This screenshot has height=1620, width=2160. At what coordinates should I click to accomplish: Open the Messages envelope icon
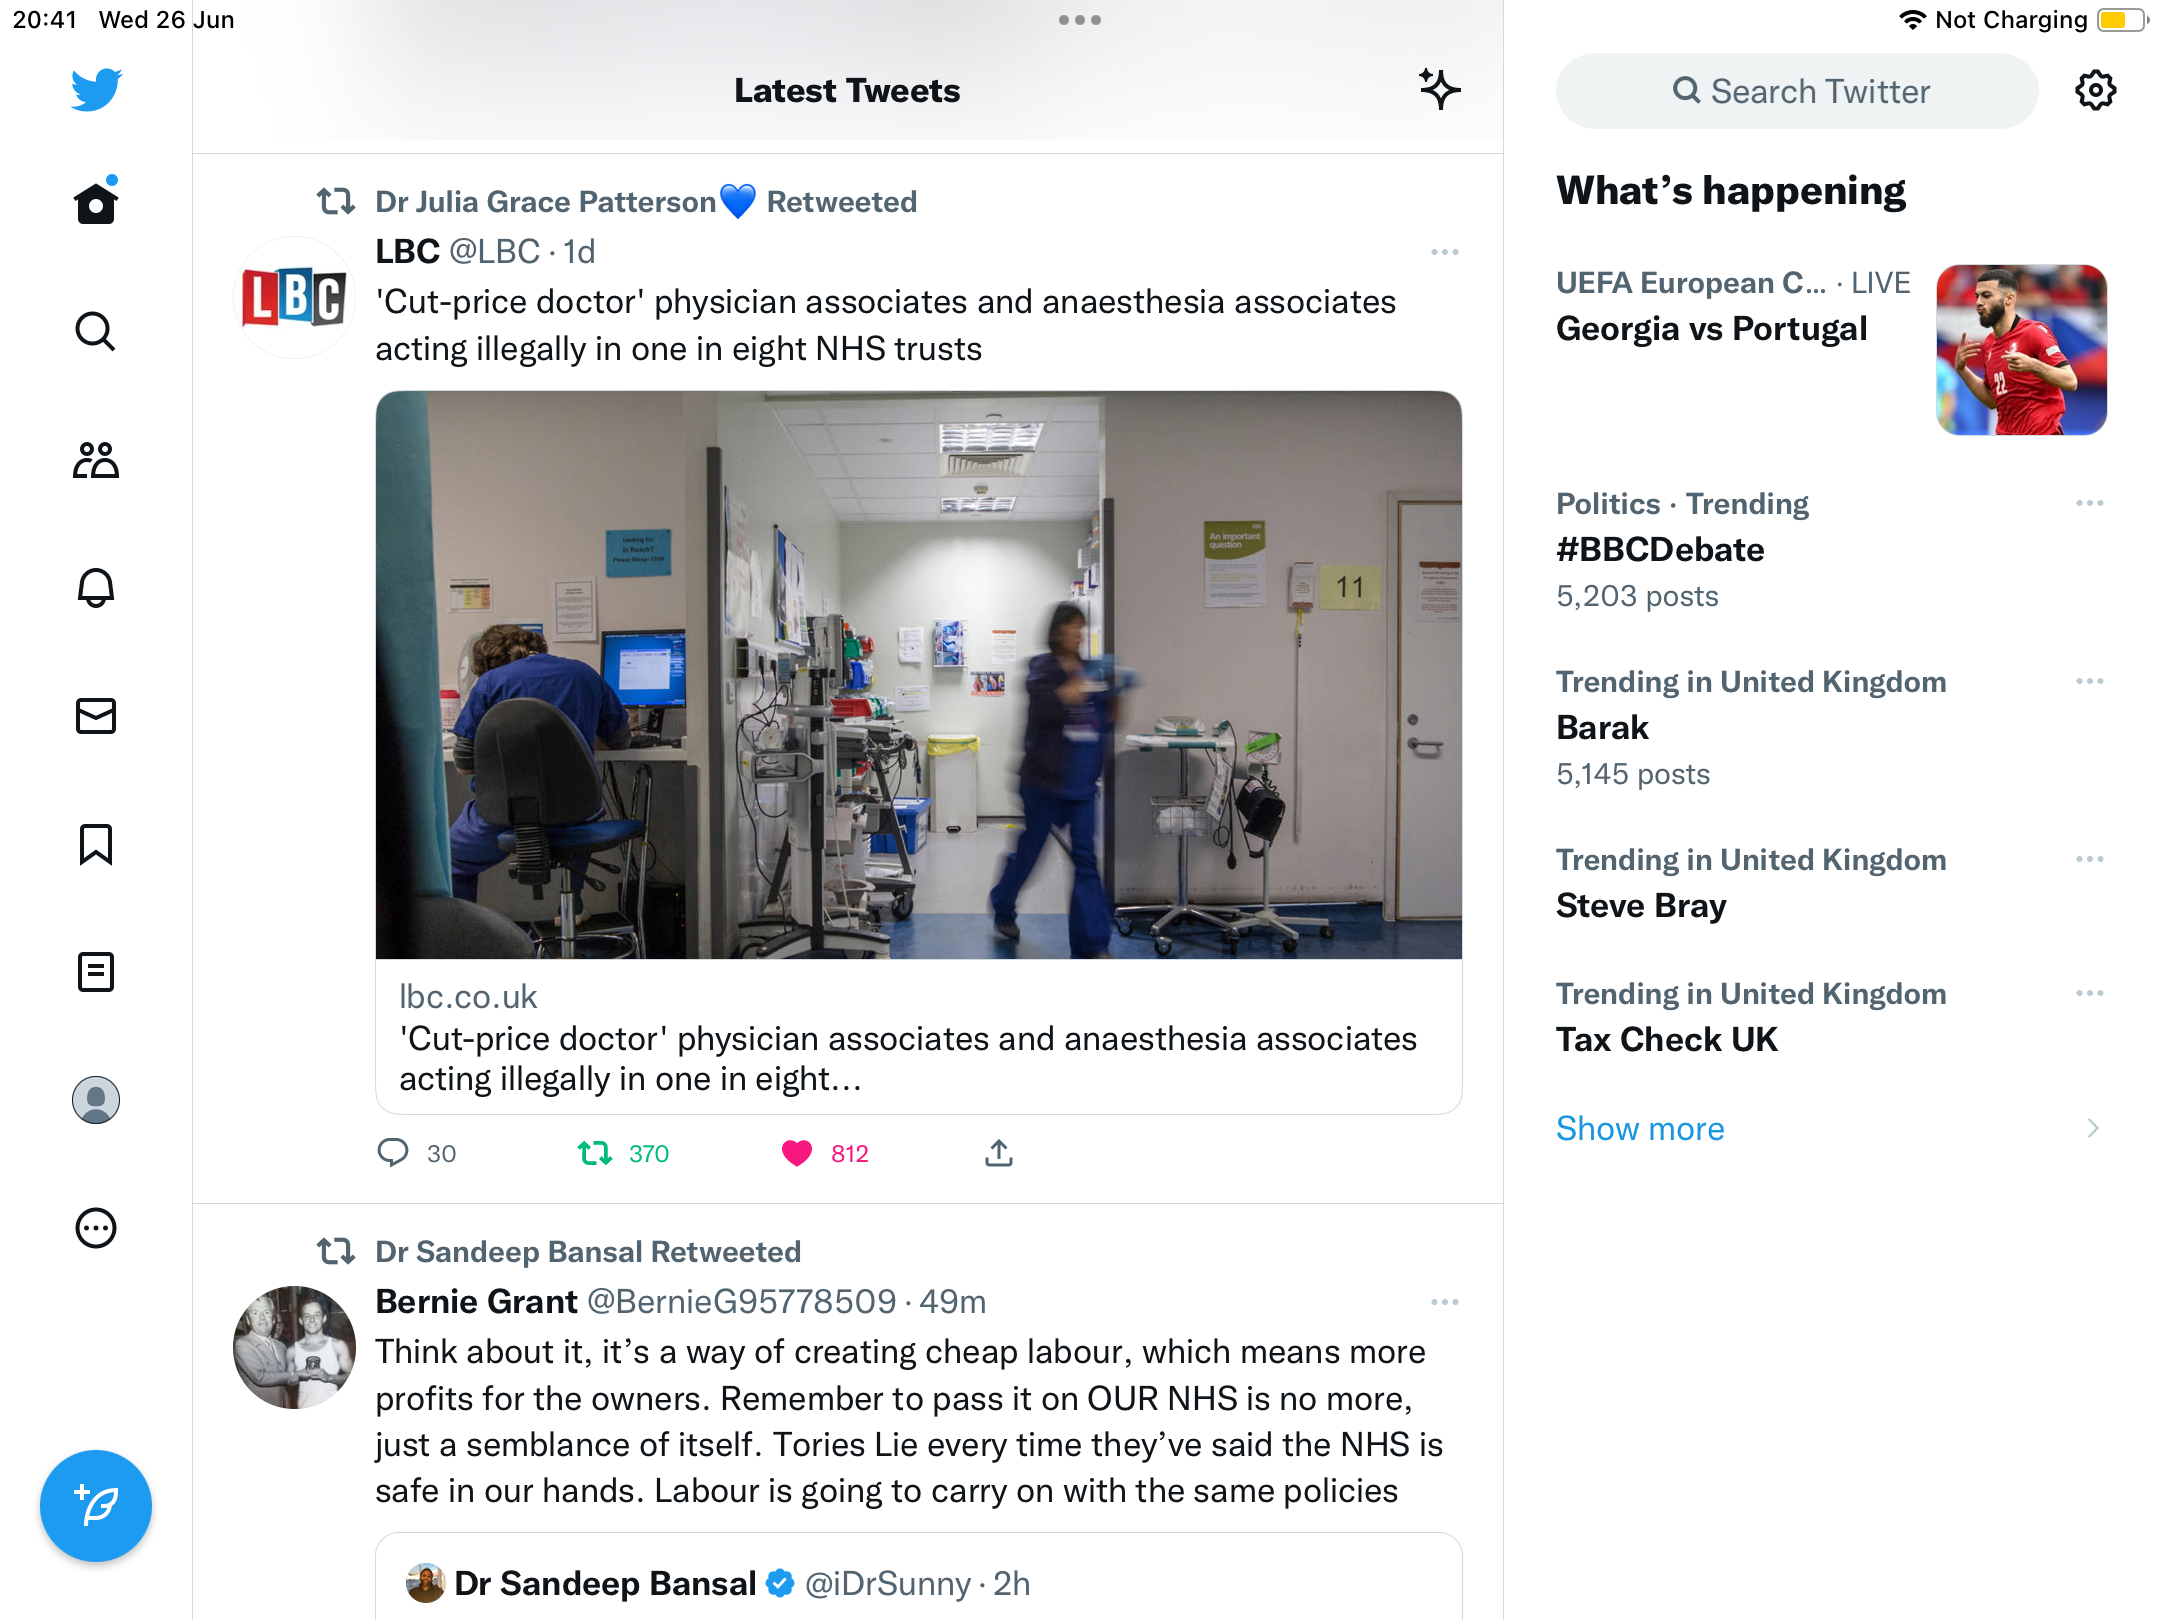coord(96,716)
